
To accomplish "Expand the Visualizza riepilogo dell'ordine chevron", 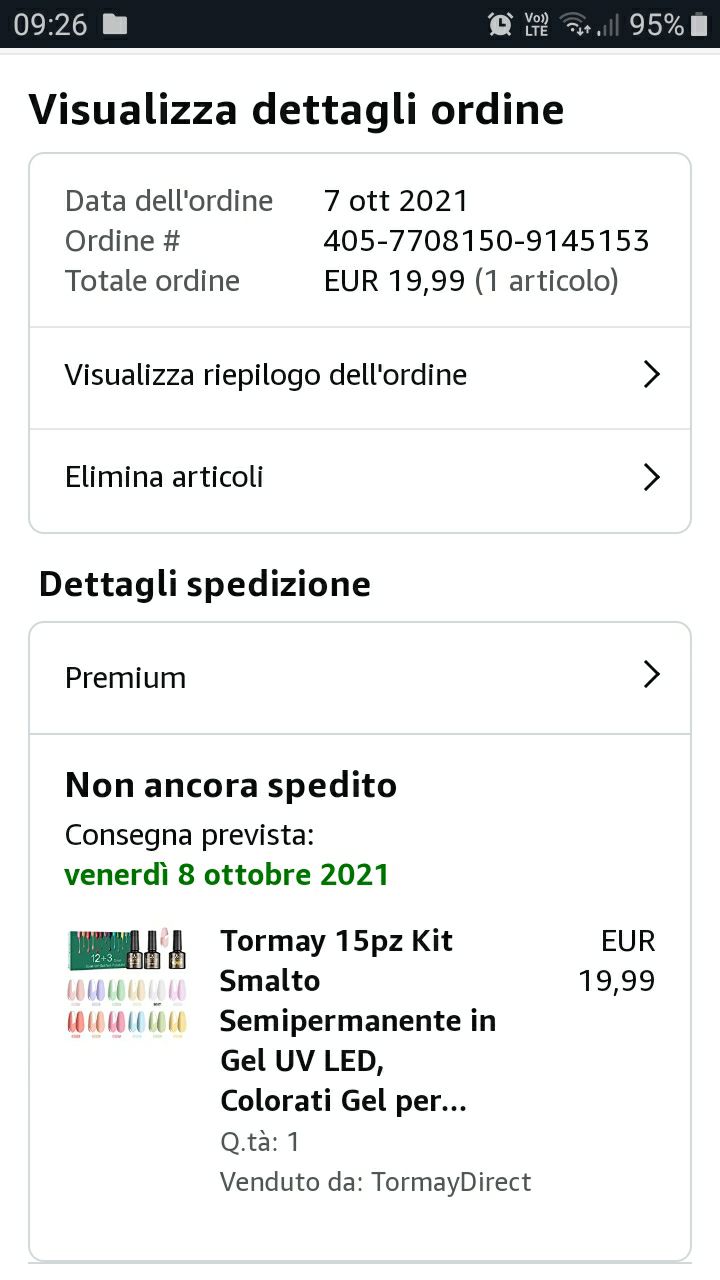I will click(651, 375).
